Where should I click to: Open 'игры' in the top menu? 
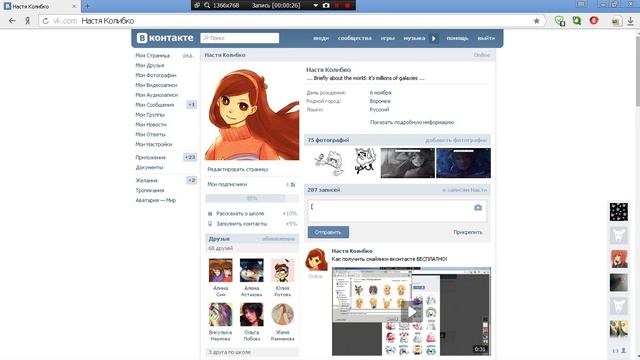pos(387,38)
